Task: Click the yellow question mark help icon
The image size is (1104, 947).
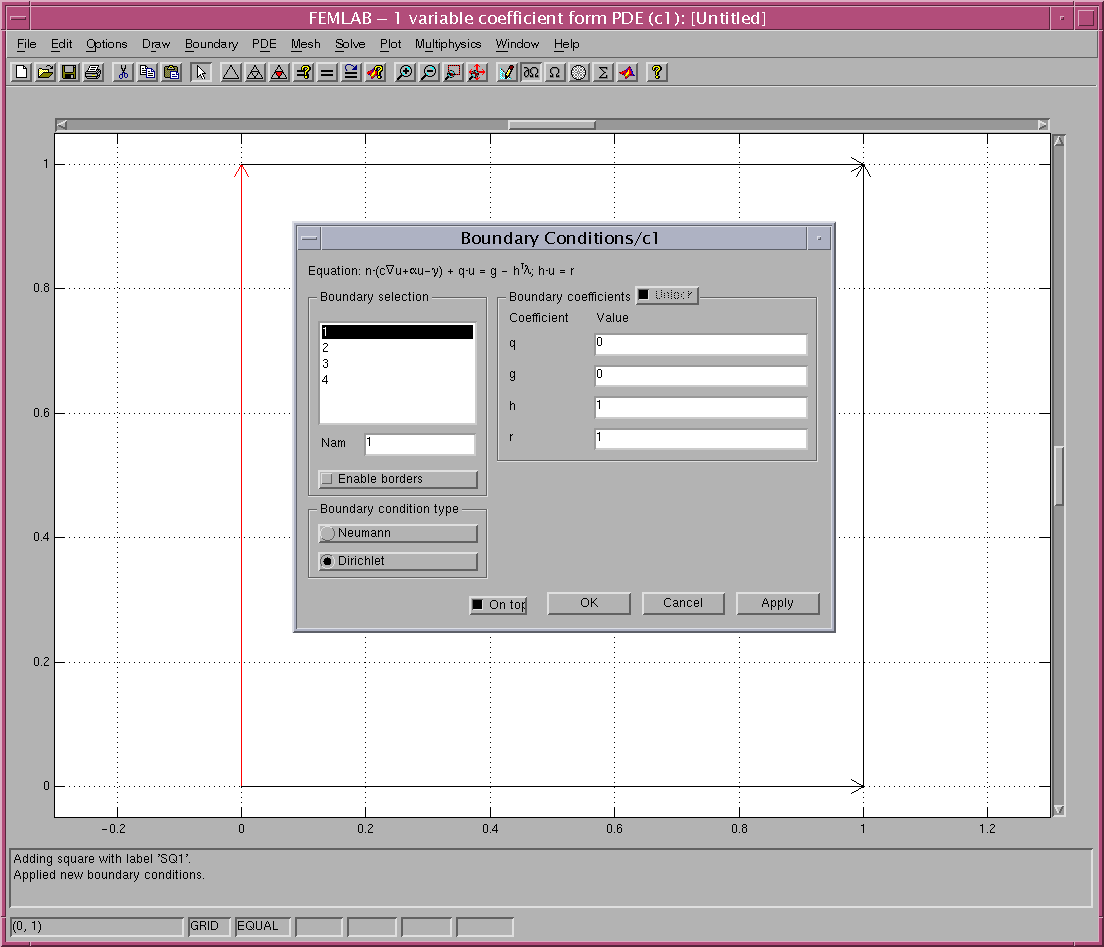Action: (x=657, y=73)
